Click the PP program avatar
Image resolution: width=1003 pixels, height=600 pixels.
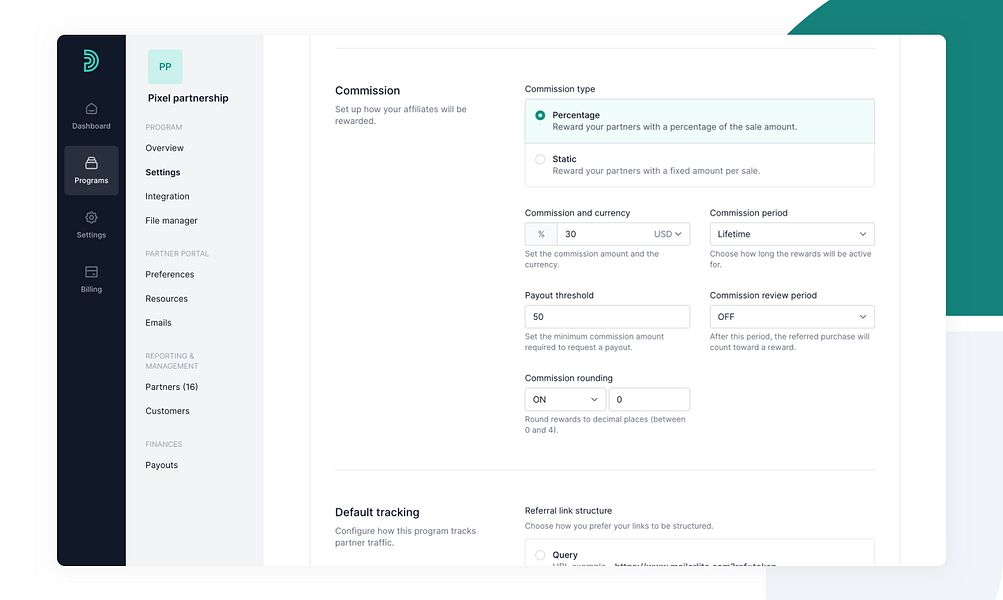(x=165, y=67)
